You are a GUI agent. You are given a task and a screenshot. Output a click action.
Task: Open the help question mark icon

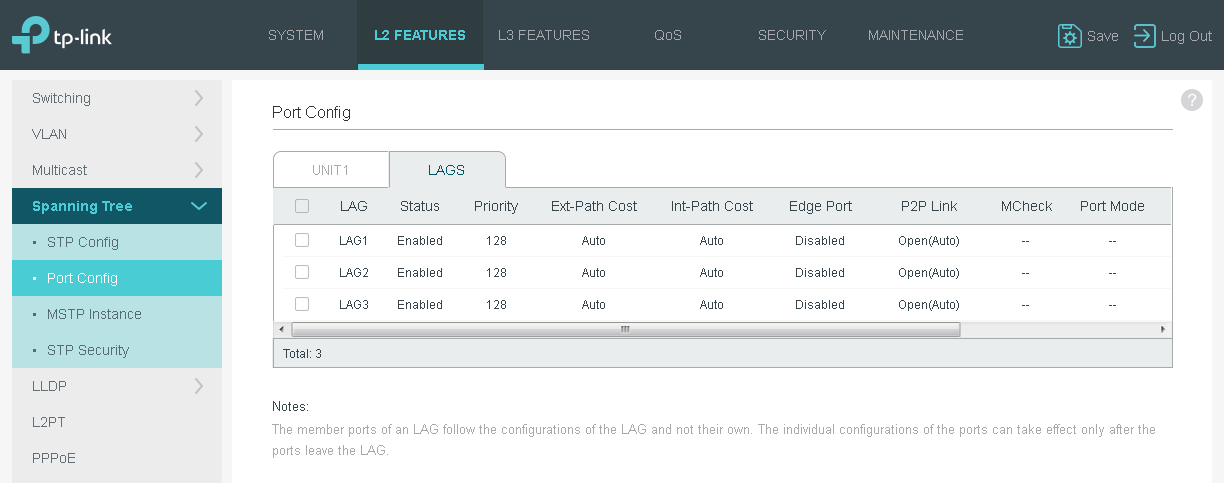1191,100
